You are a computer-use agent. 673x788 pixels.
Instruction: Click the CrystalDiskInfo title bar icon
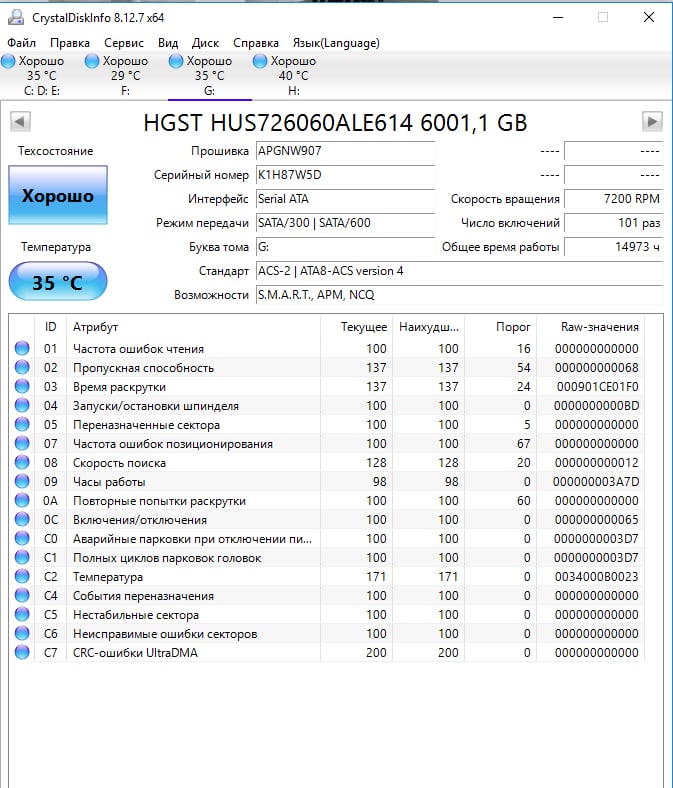coord(16,17)
